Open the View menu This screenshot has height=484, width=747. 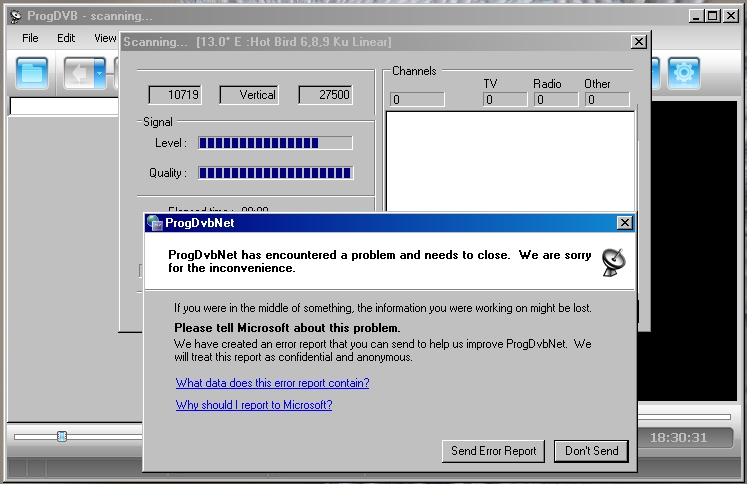coord(105,38)
